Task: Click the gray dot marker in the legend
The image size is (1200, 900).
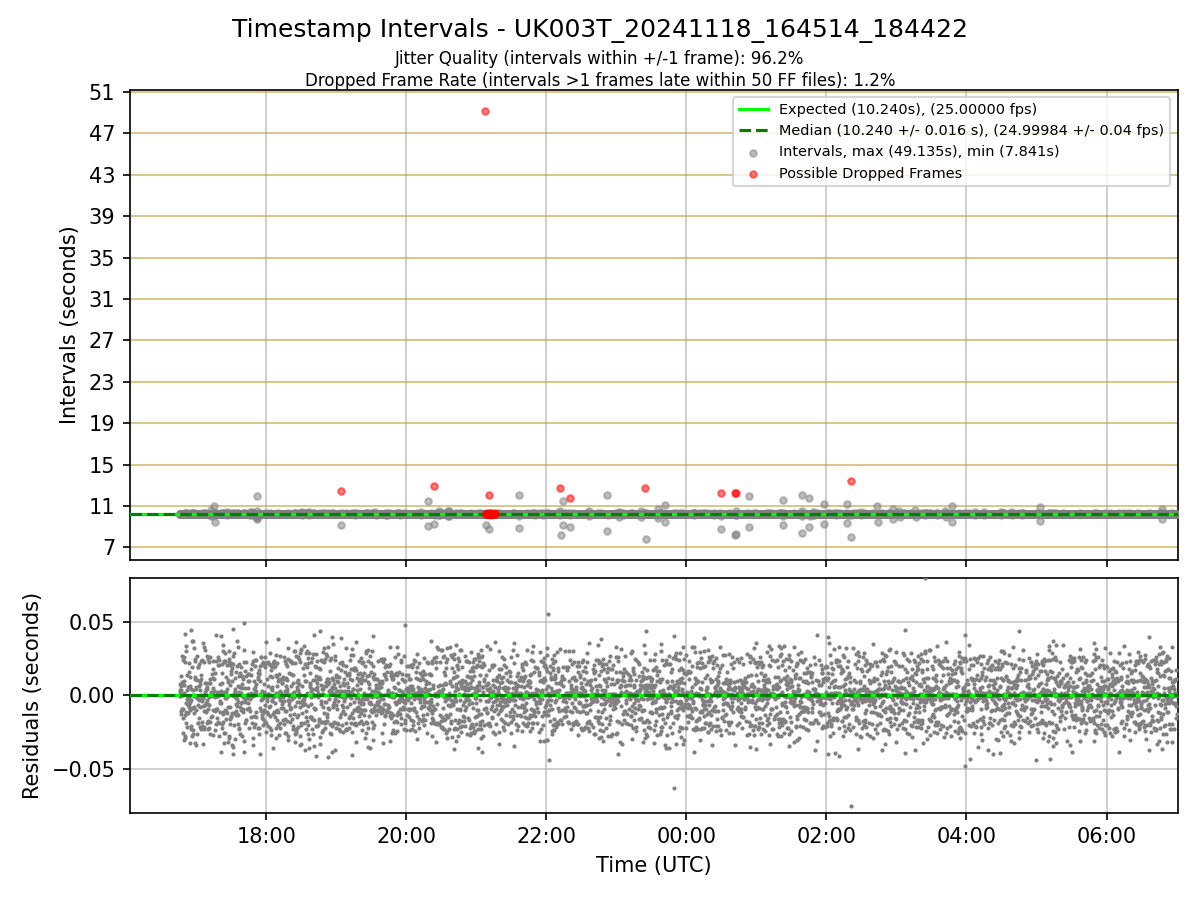Action: click(x=754, y=152)
